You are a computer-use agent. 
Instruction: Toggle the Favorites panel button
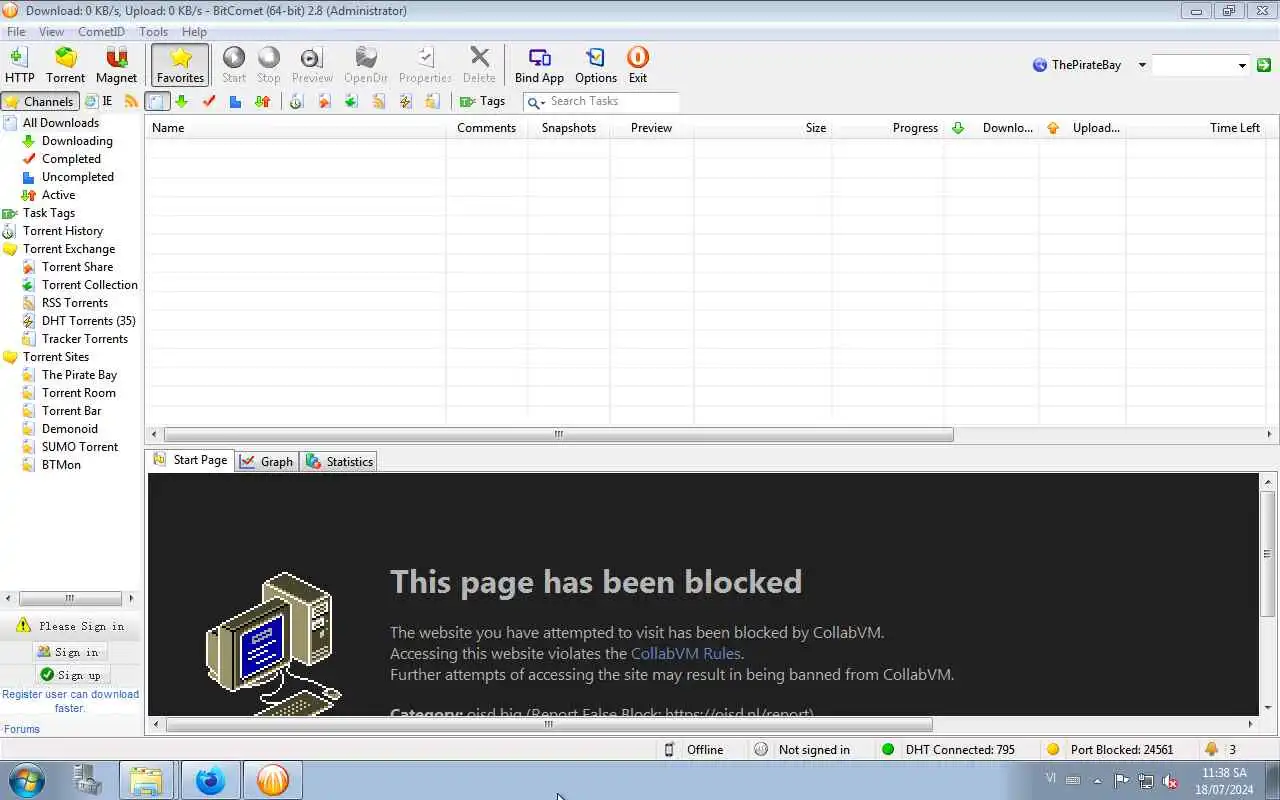tap(180, 65)
